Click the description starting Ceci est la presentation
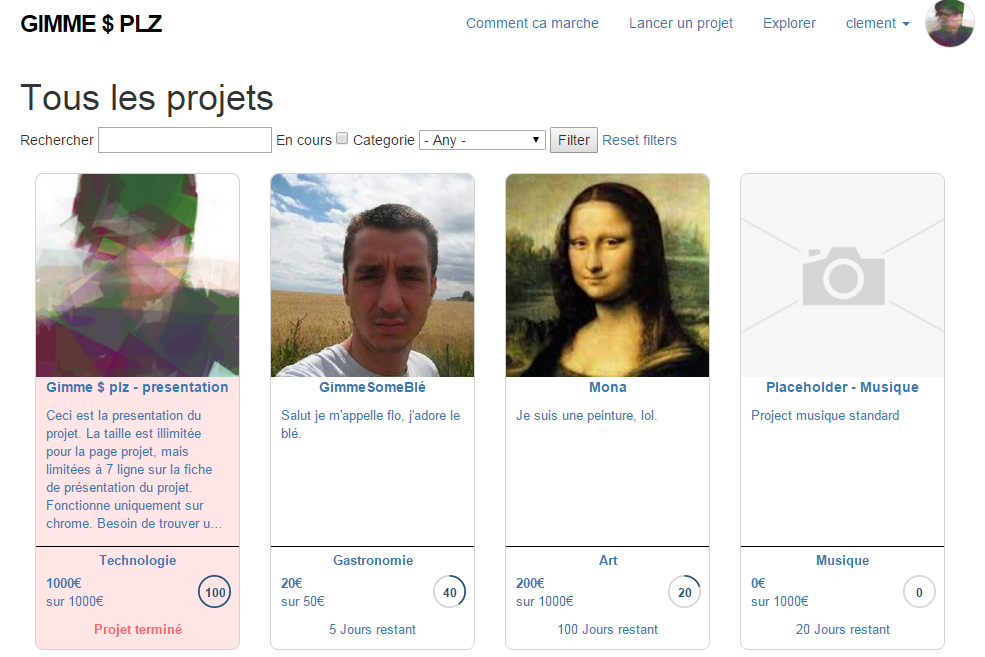The height and width of the screenshot is (657, 985). pos(134,469)
